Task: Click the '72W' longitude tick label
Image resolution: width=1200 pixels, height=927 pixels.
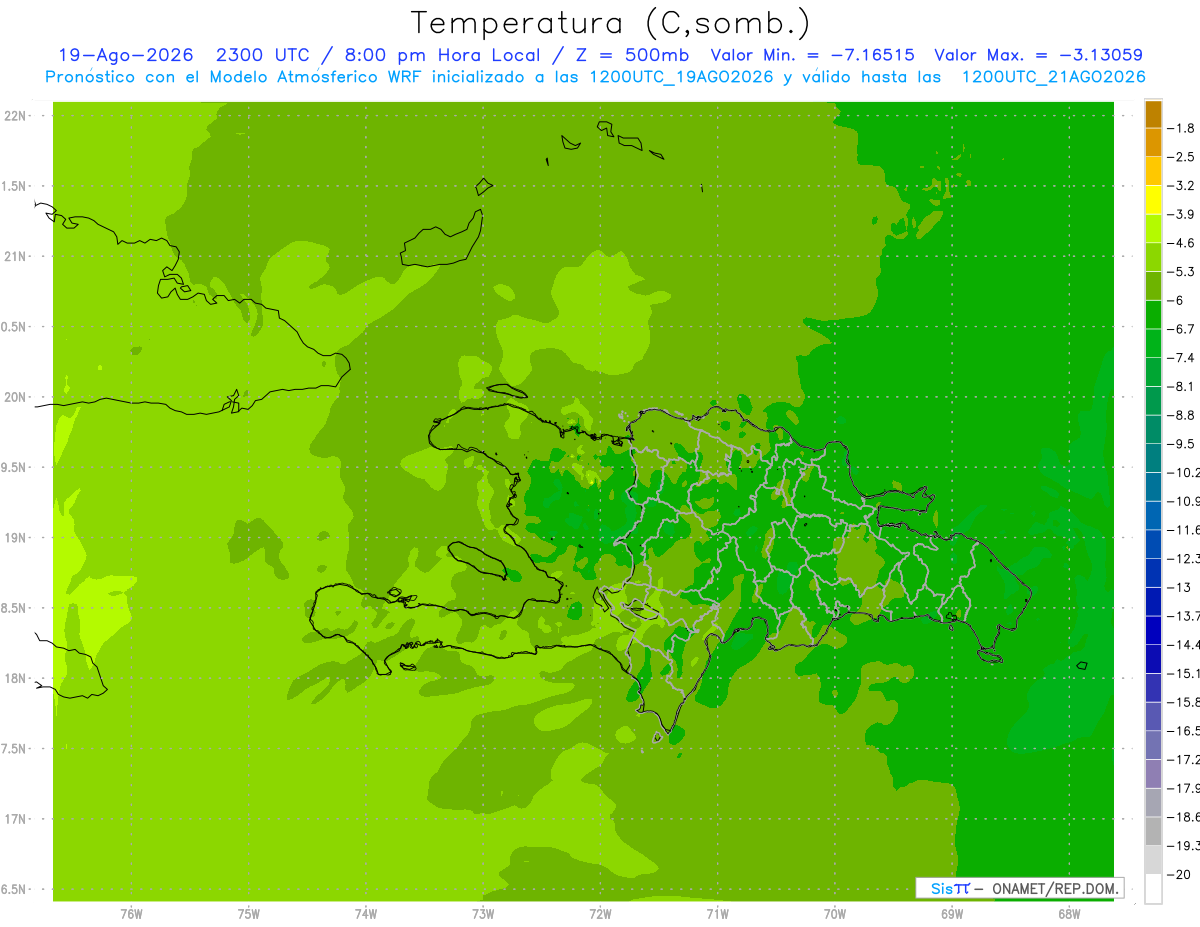Action: (600, 913)
